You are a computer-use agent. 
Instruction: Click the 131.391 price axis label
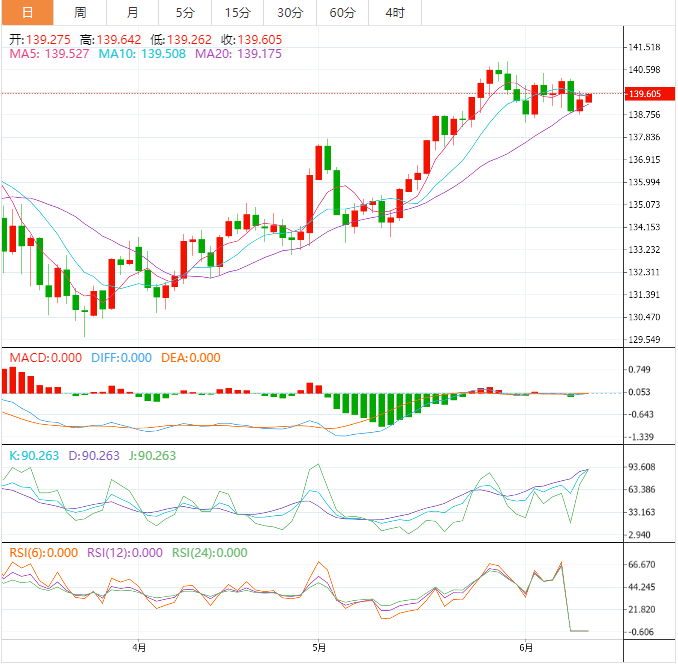(x=644, y=294)
